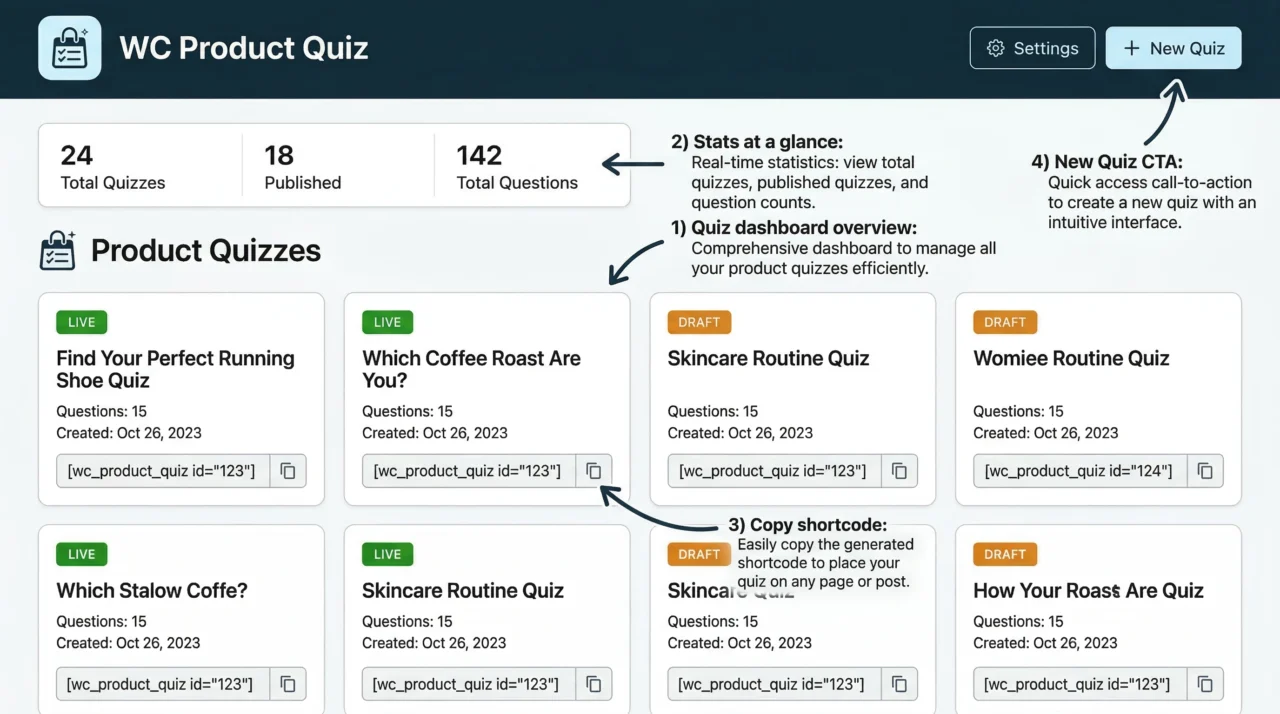Copy shortcode for Which Coffee Roast Are You
The height and width of the screenshot is (714, 1280).
(594, 471)
